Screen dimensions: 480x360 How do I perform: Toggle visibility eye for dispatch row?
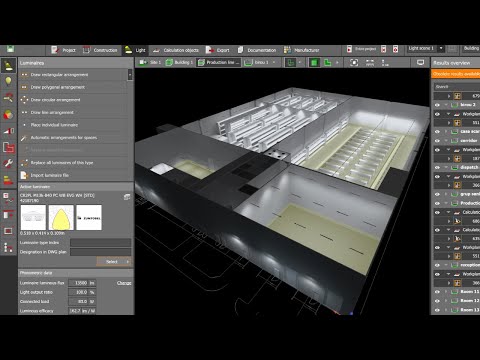[437, 168]
